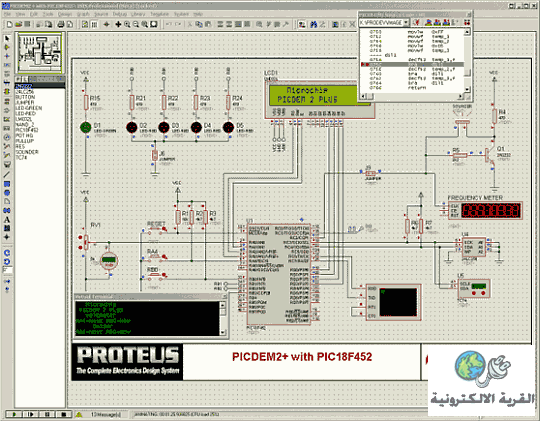Click the Step Over icon in source window
This screenshot has width=540, height=421.
coord(428,23)
